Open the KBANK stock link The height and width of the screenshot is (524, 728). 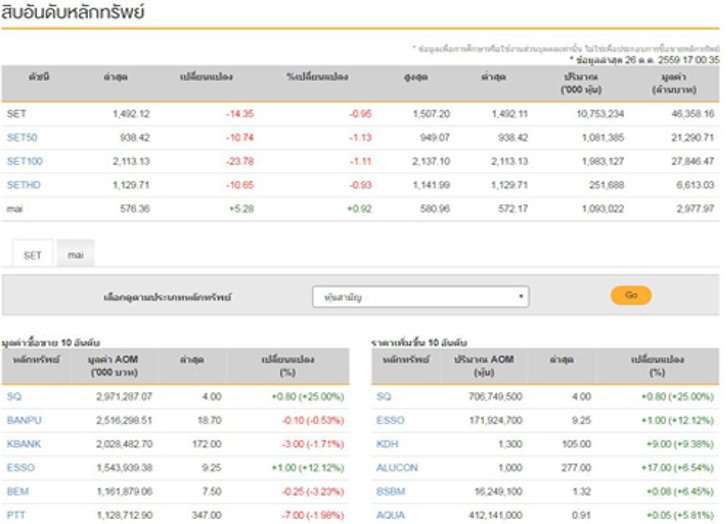click(x=24, y=444)
